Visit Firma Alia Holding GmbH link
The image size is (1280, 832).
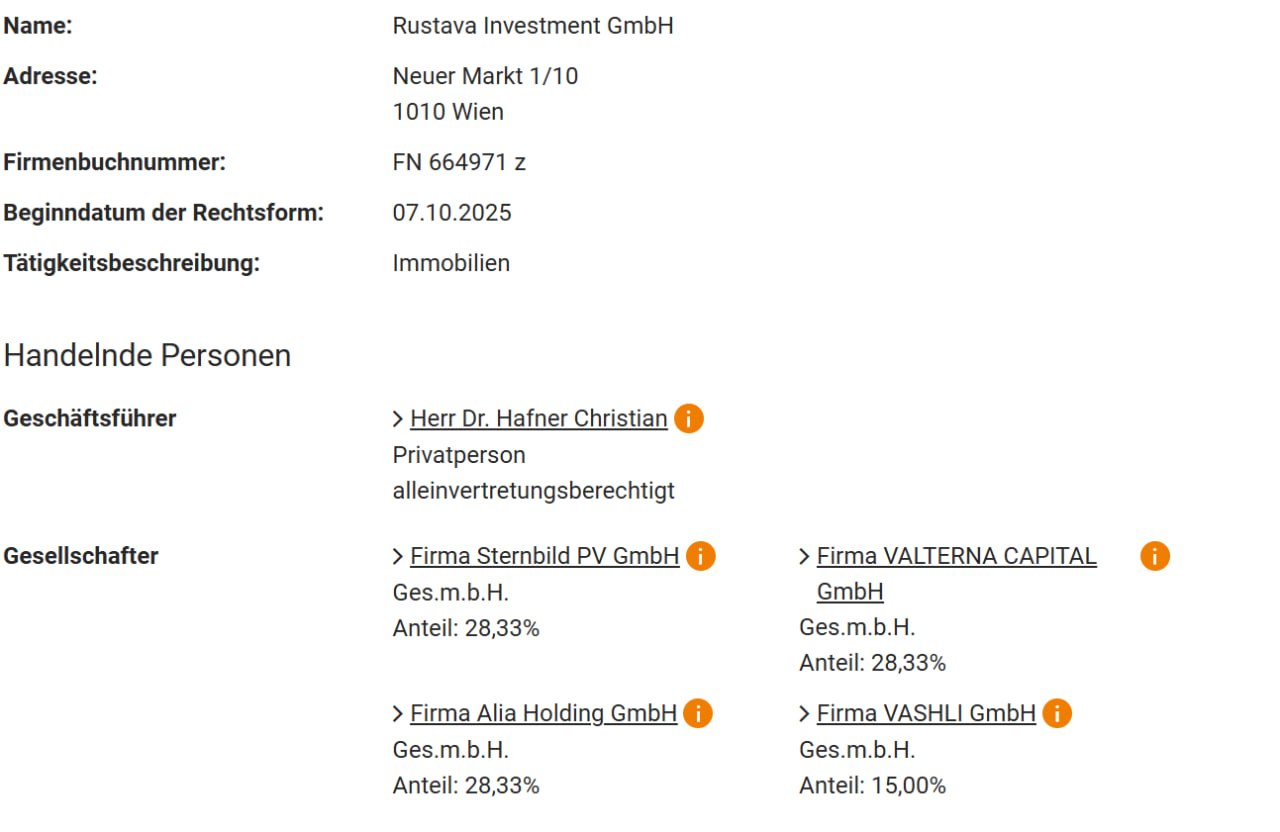click(544, 714)
